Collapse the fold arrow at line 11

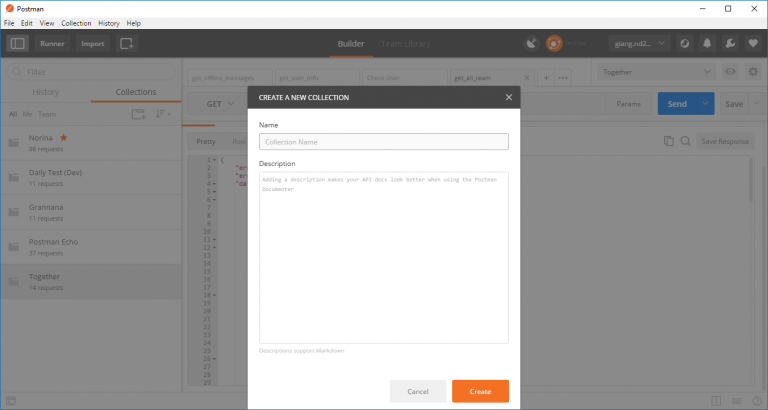(214, 240)
